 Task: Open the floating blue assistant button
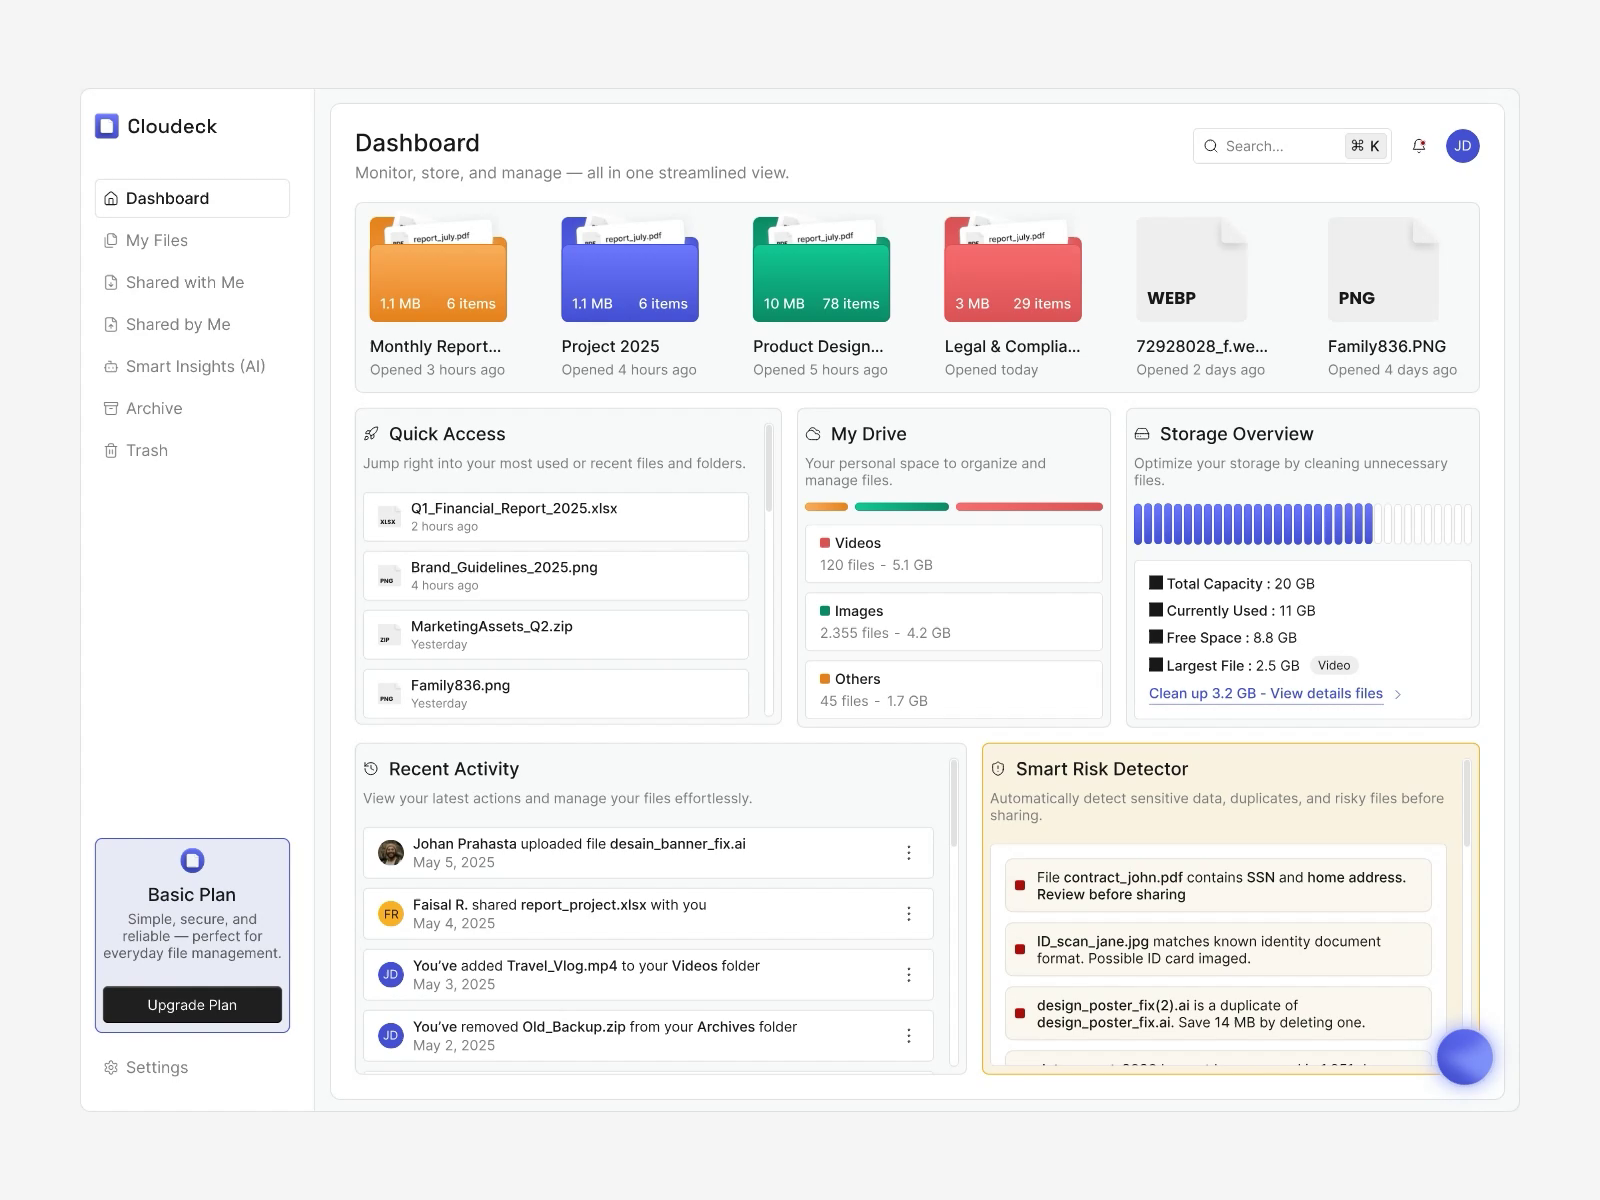coord(1464,1056)
